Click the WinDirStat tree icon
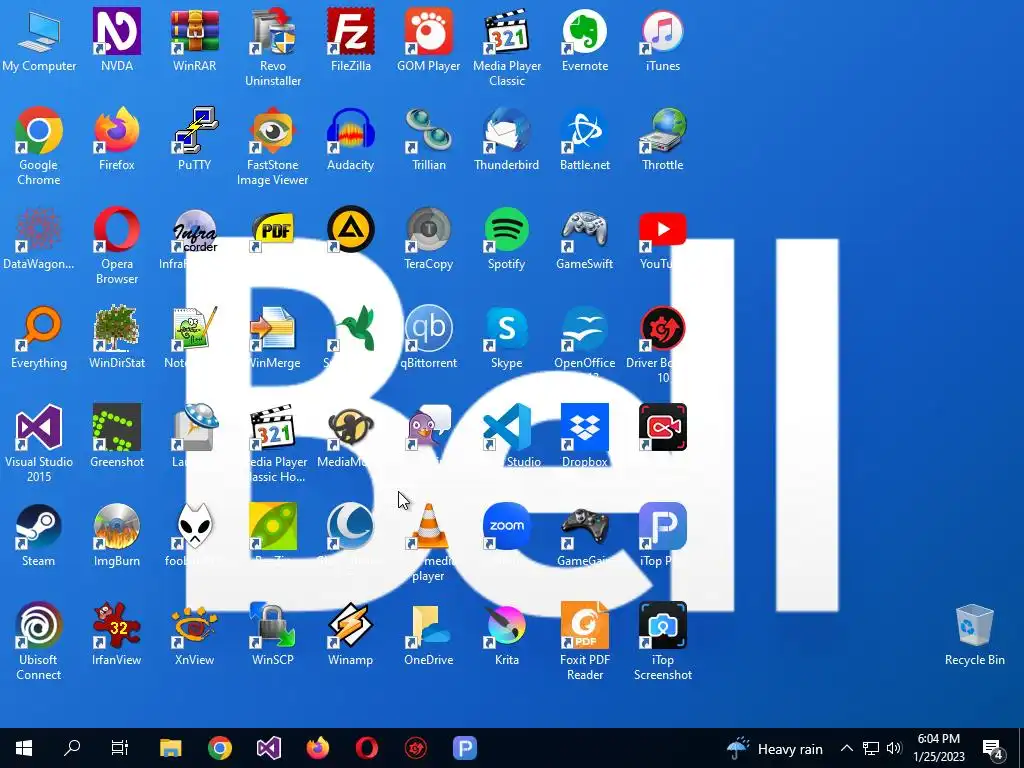The height and width of the screenshot is (768, 1024). coord(117,328)
